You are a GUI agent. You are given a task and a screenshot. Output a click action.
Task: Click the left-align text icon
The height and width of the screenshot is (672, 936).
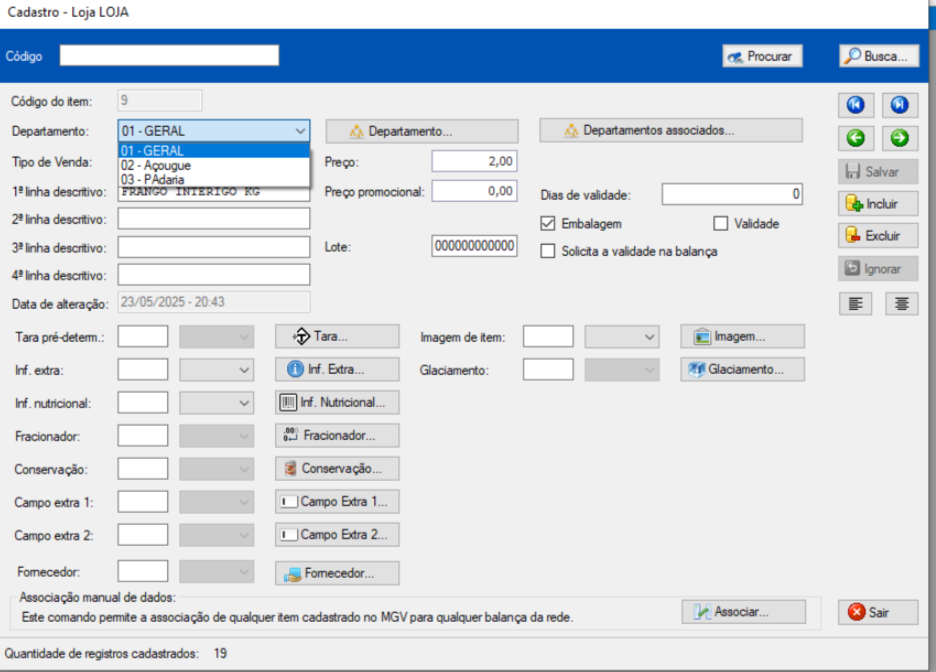coord(855,304)
